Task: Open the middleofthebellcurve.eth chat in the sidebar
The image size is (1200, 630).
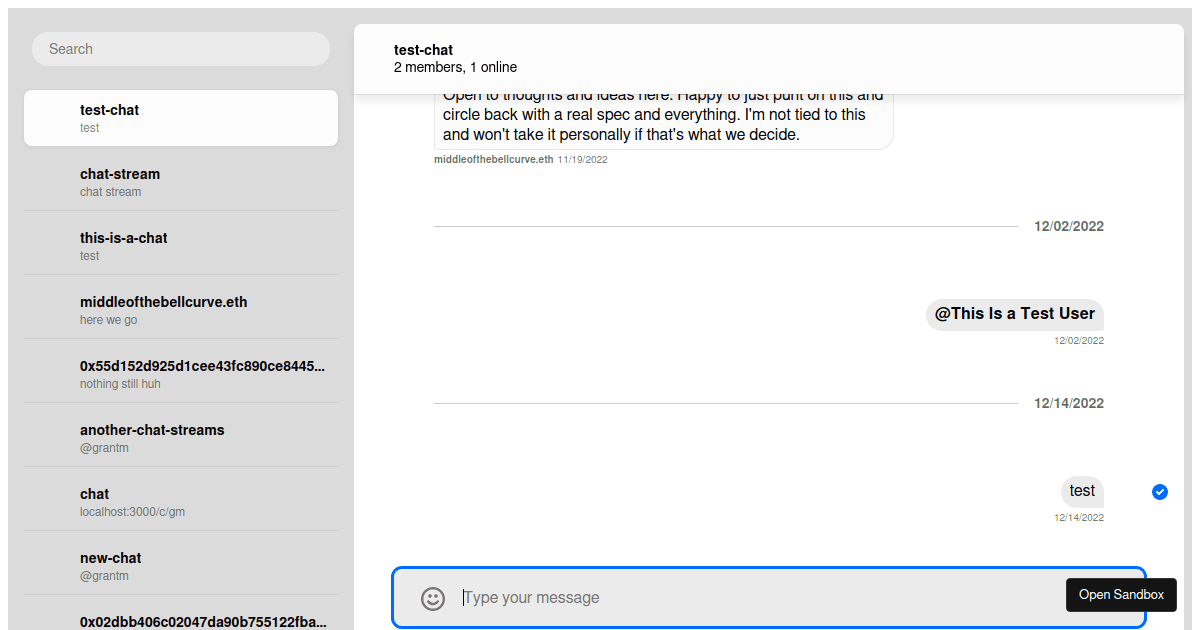Action: click(x=180, y=310)
